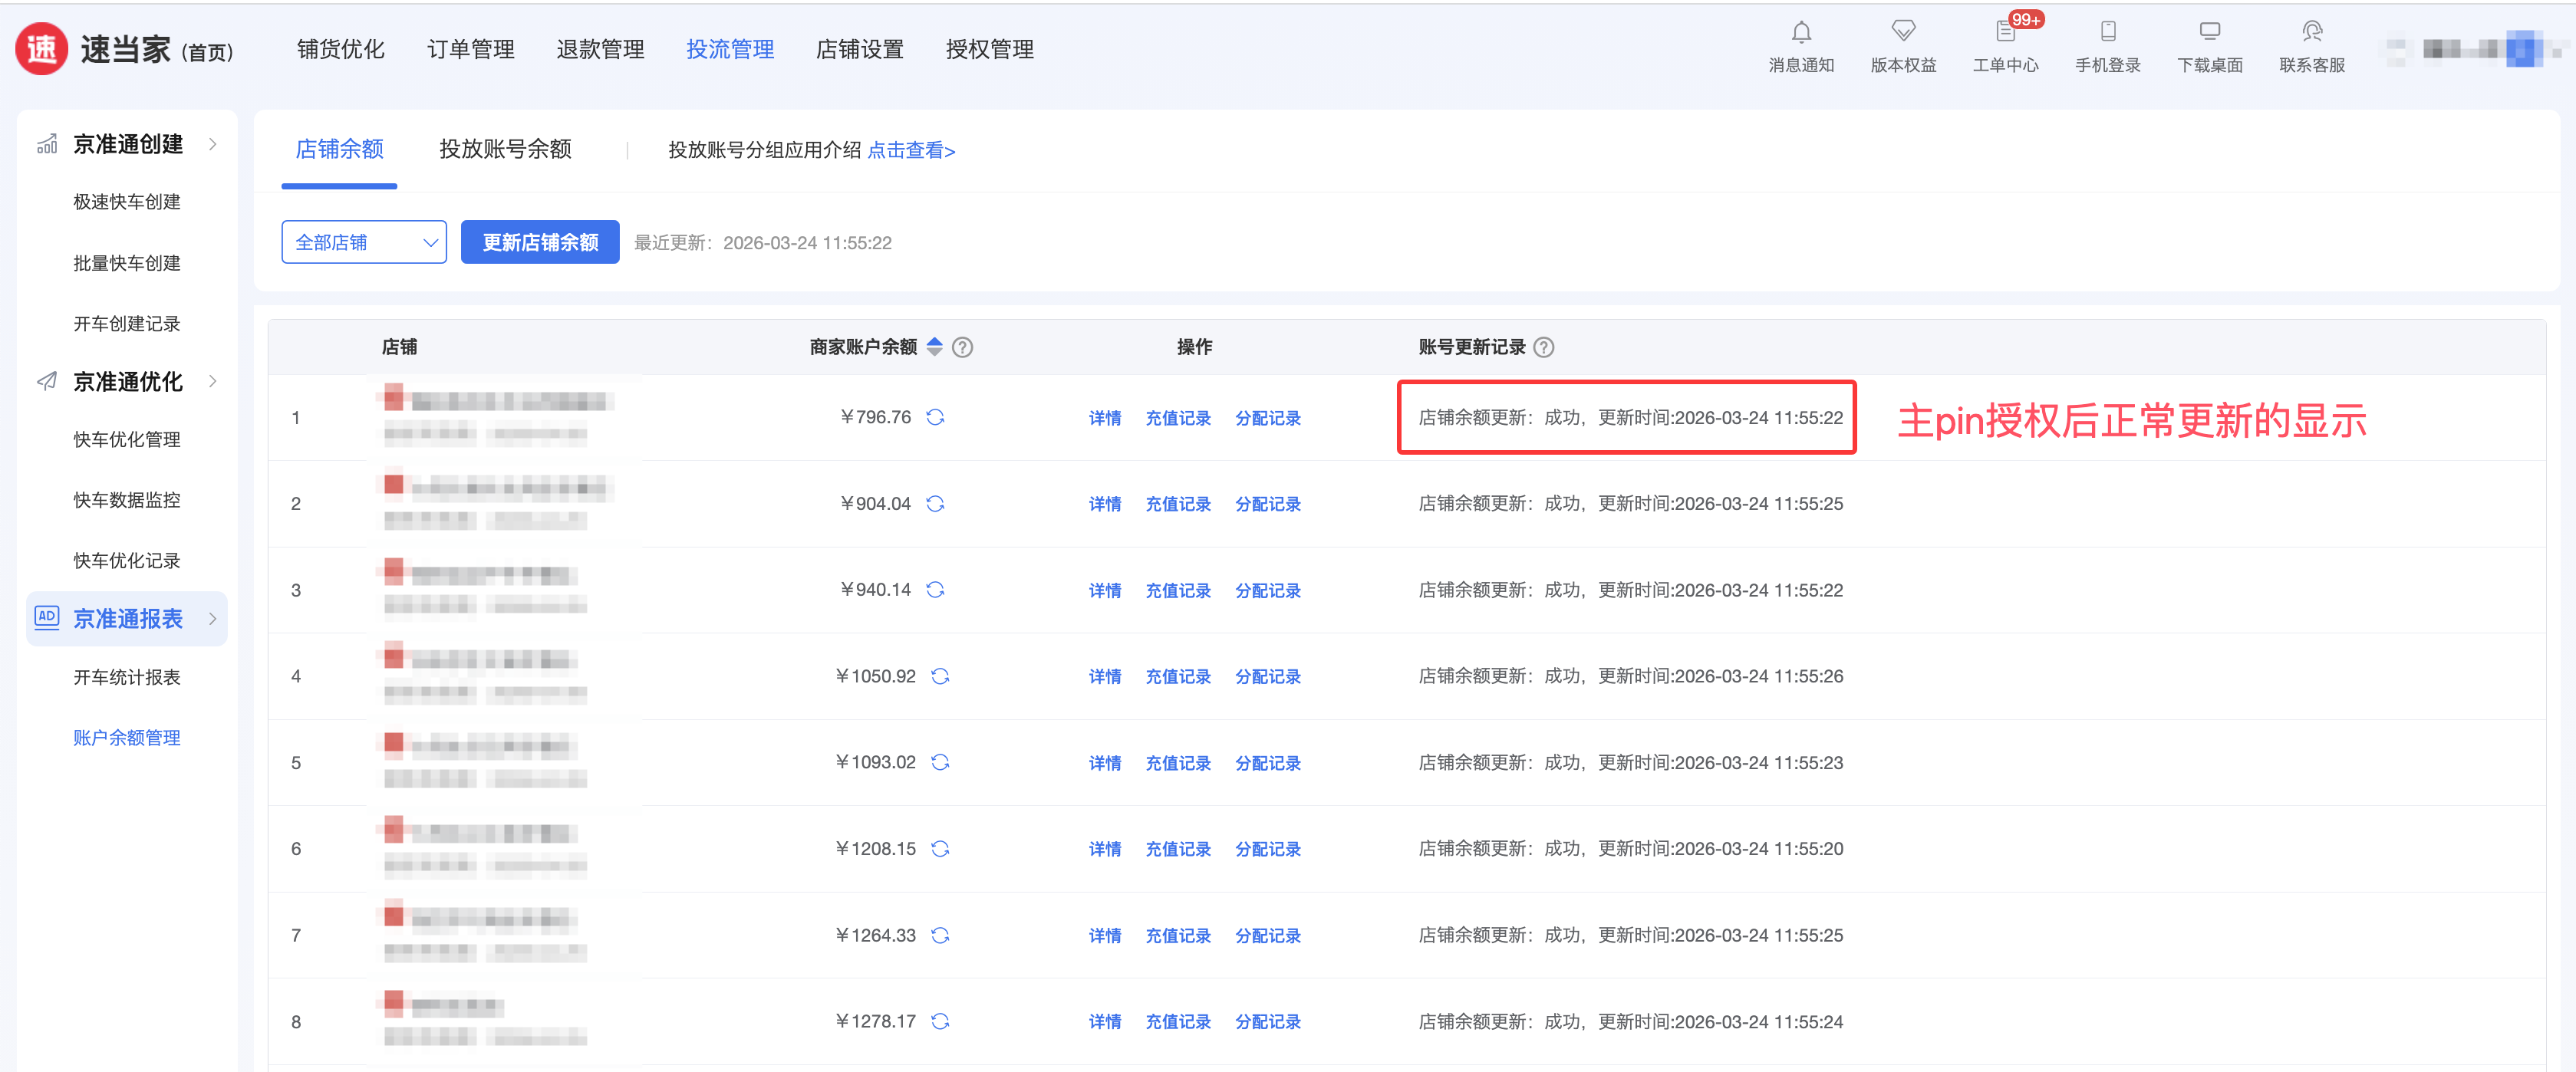Sort by 商家账户余额 using sort arrows
This screenshot has width=2576, height=1072.
click(x=935, y=347)
